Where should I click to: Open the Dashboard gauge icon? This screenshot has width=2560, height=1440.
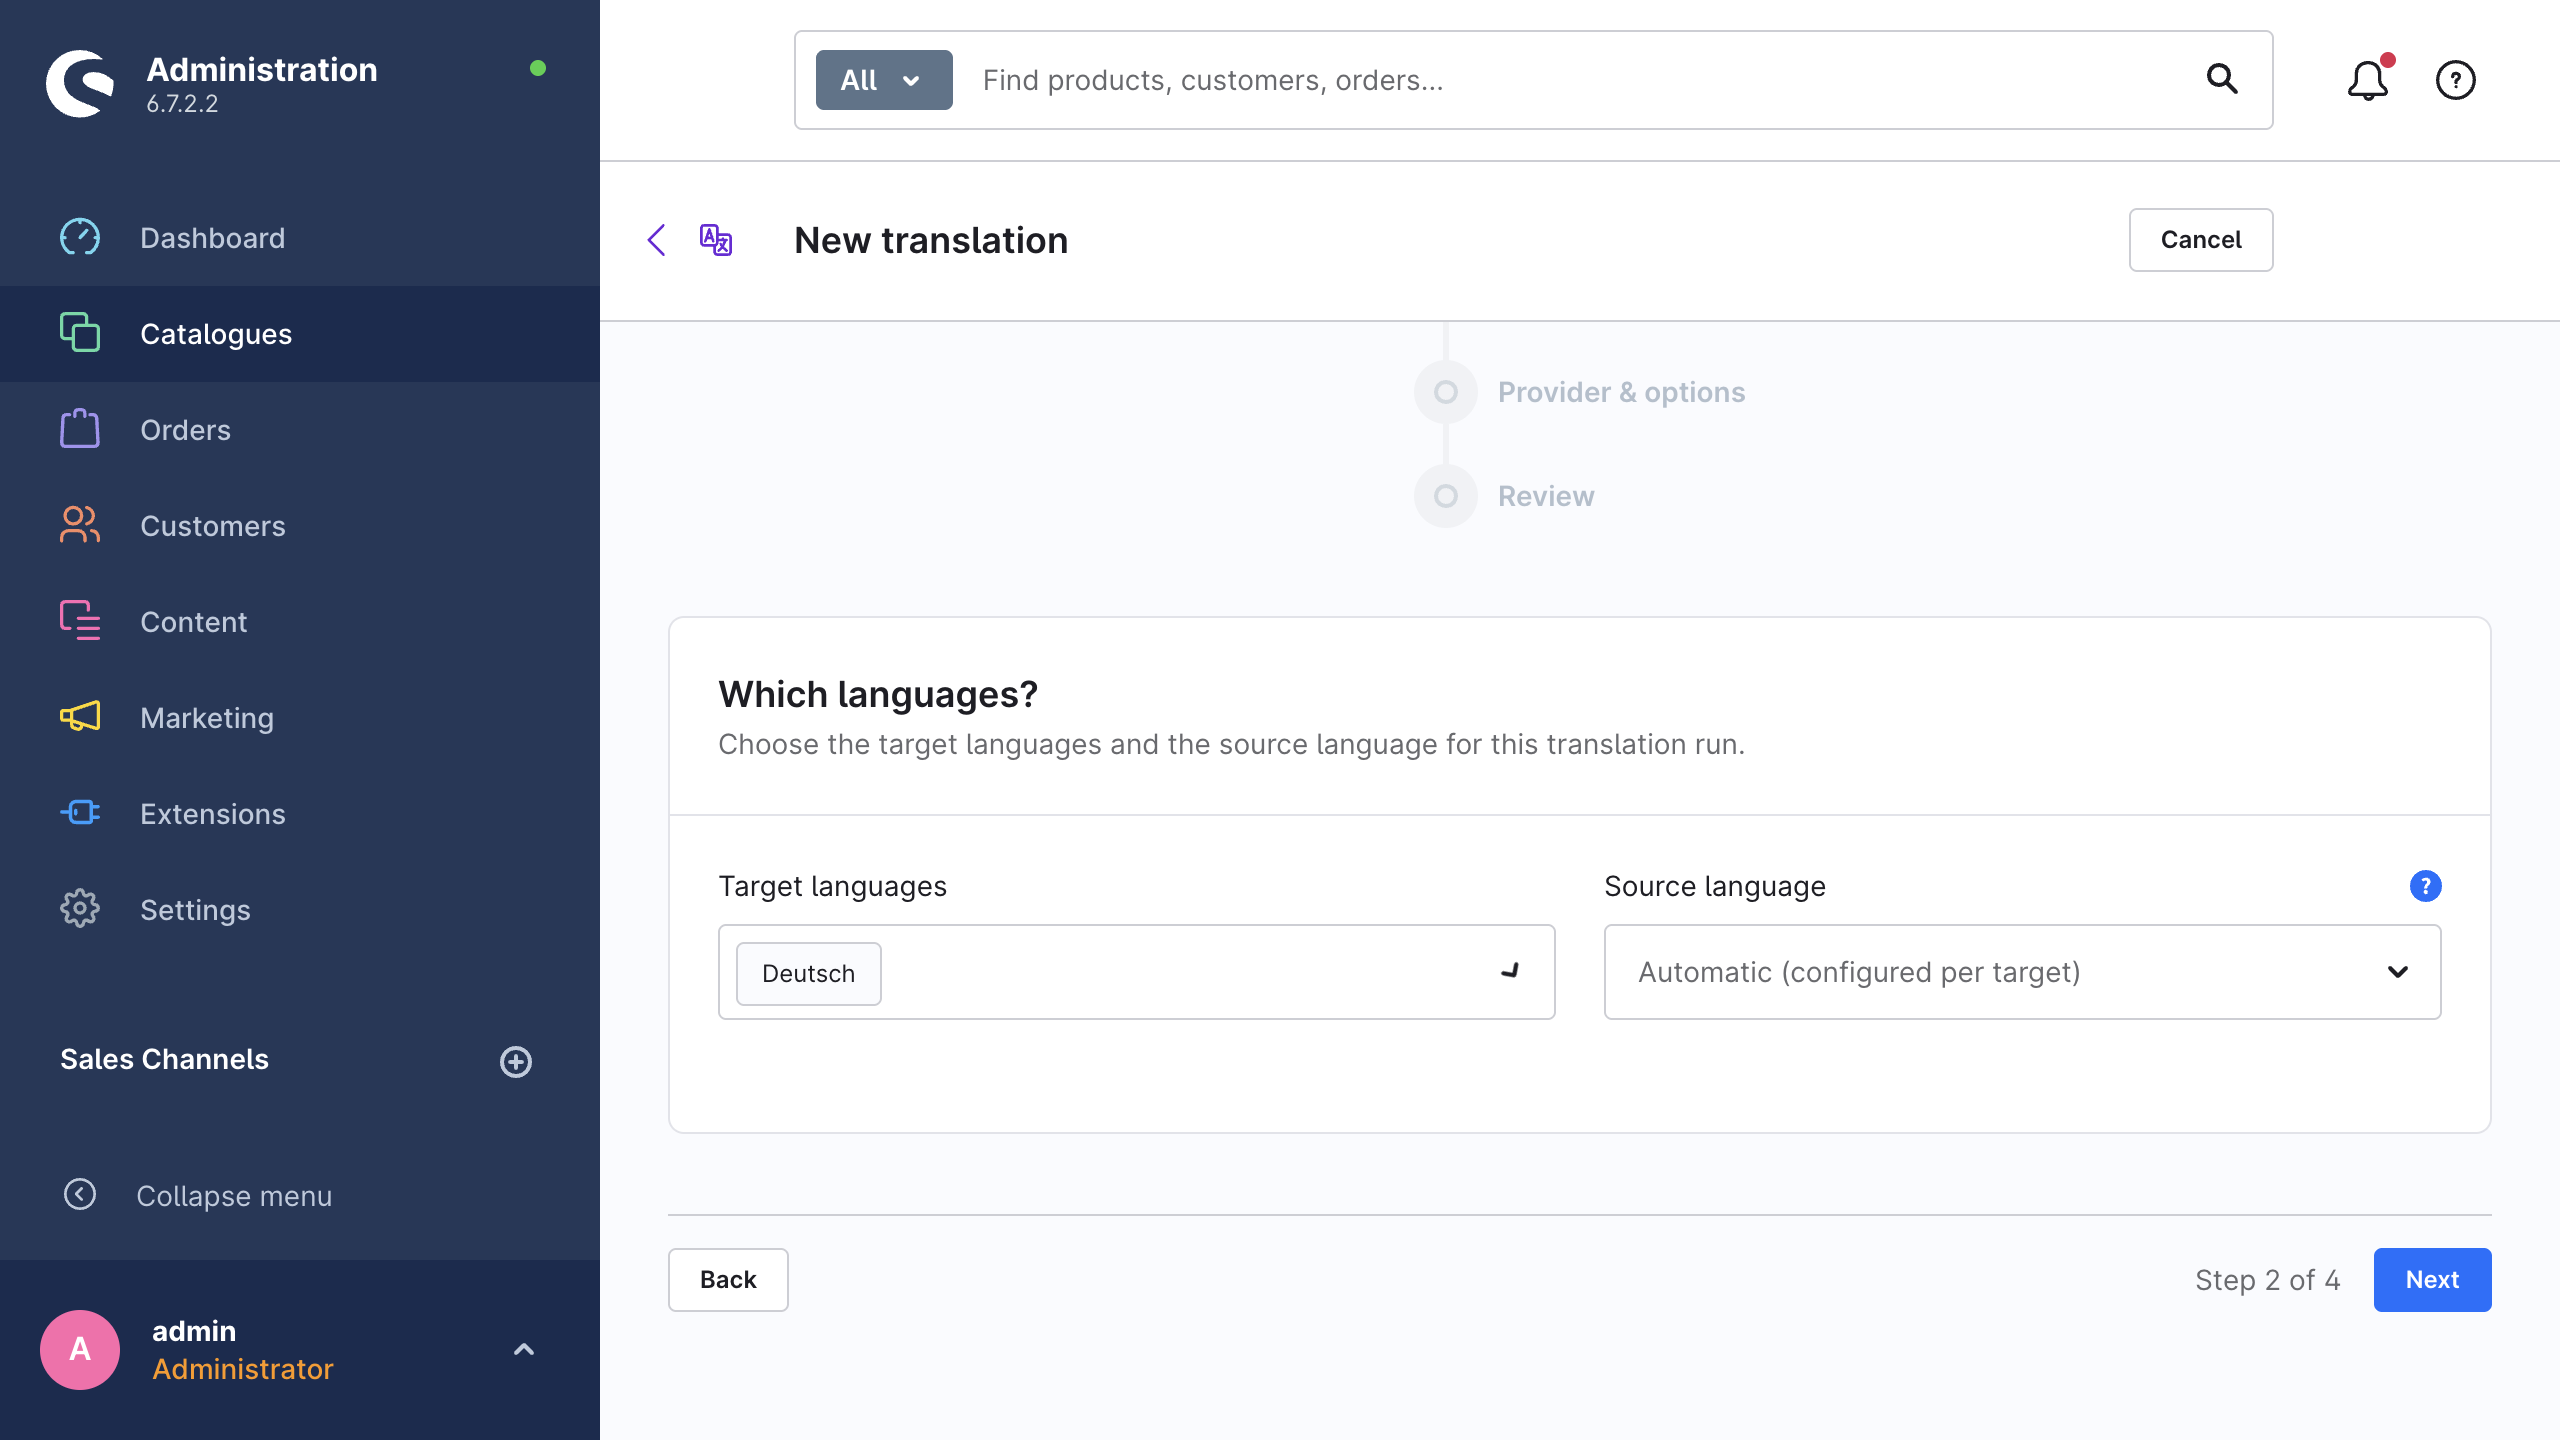80,238
